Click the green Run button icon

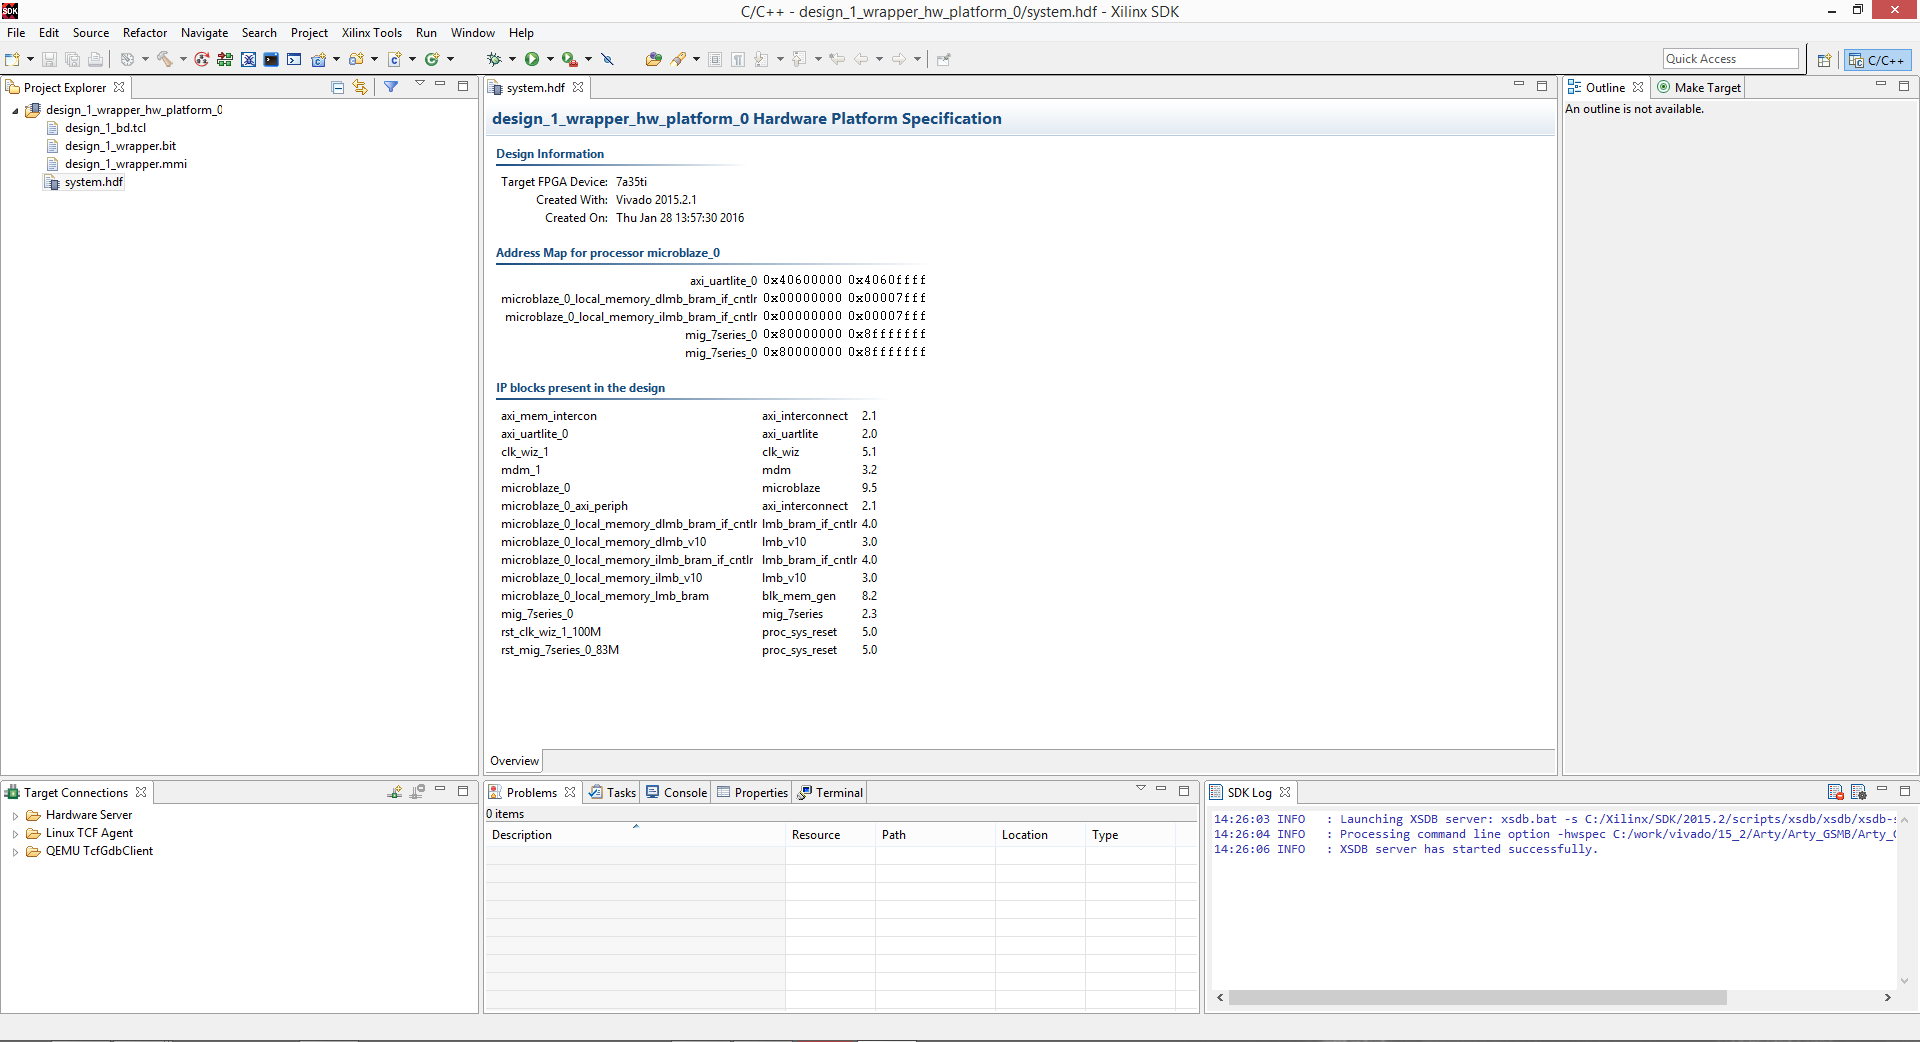coord(532,59)
